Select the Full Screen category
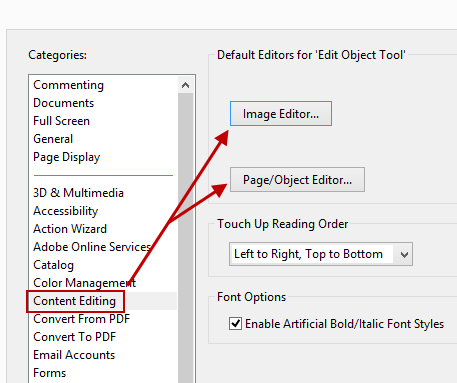The height and width of the screenshot is (383, 457). (x=62, y=121)
